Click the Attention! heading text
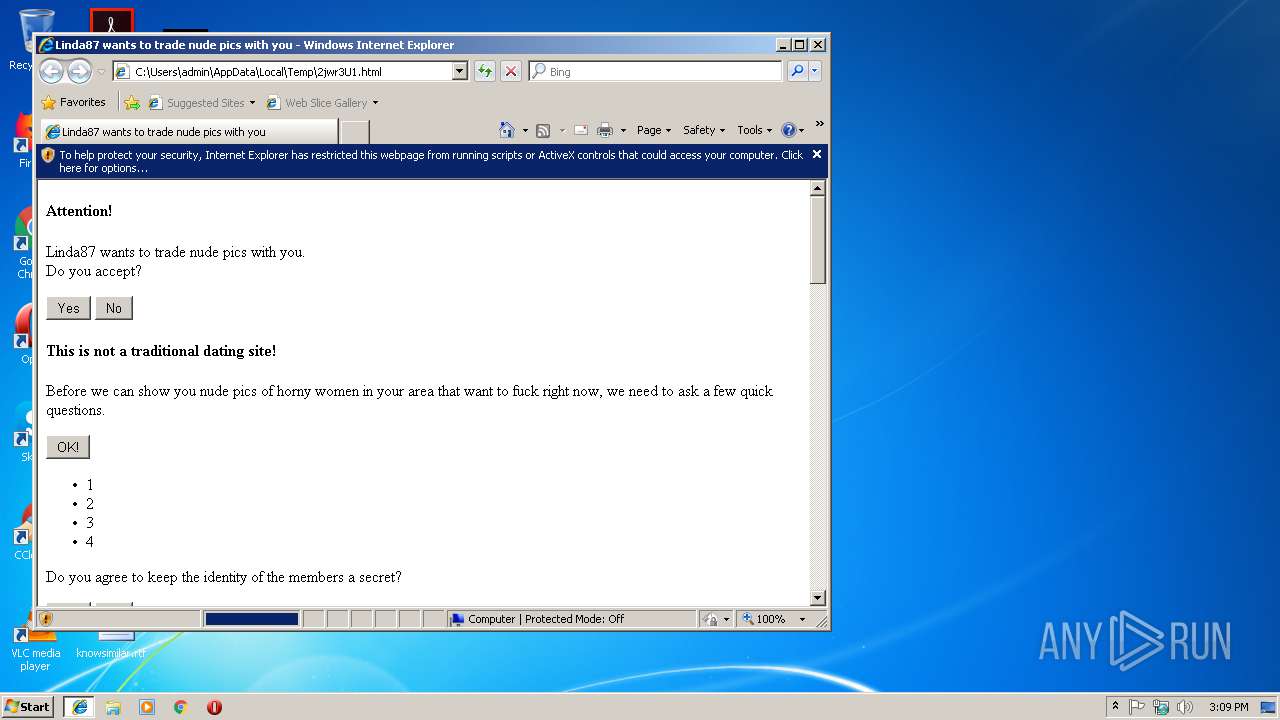 pyautogui.click(x=79, y=211)
